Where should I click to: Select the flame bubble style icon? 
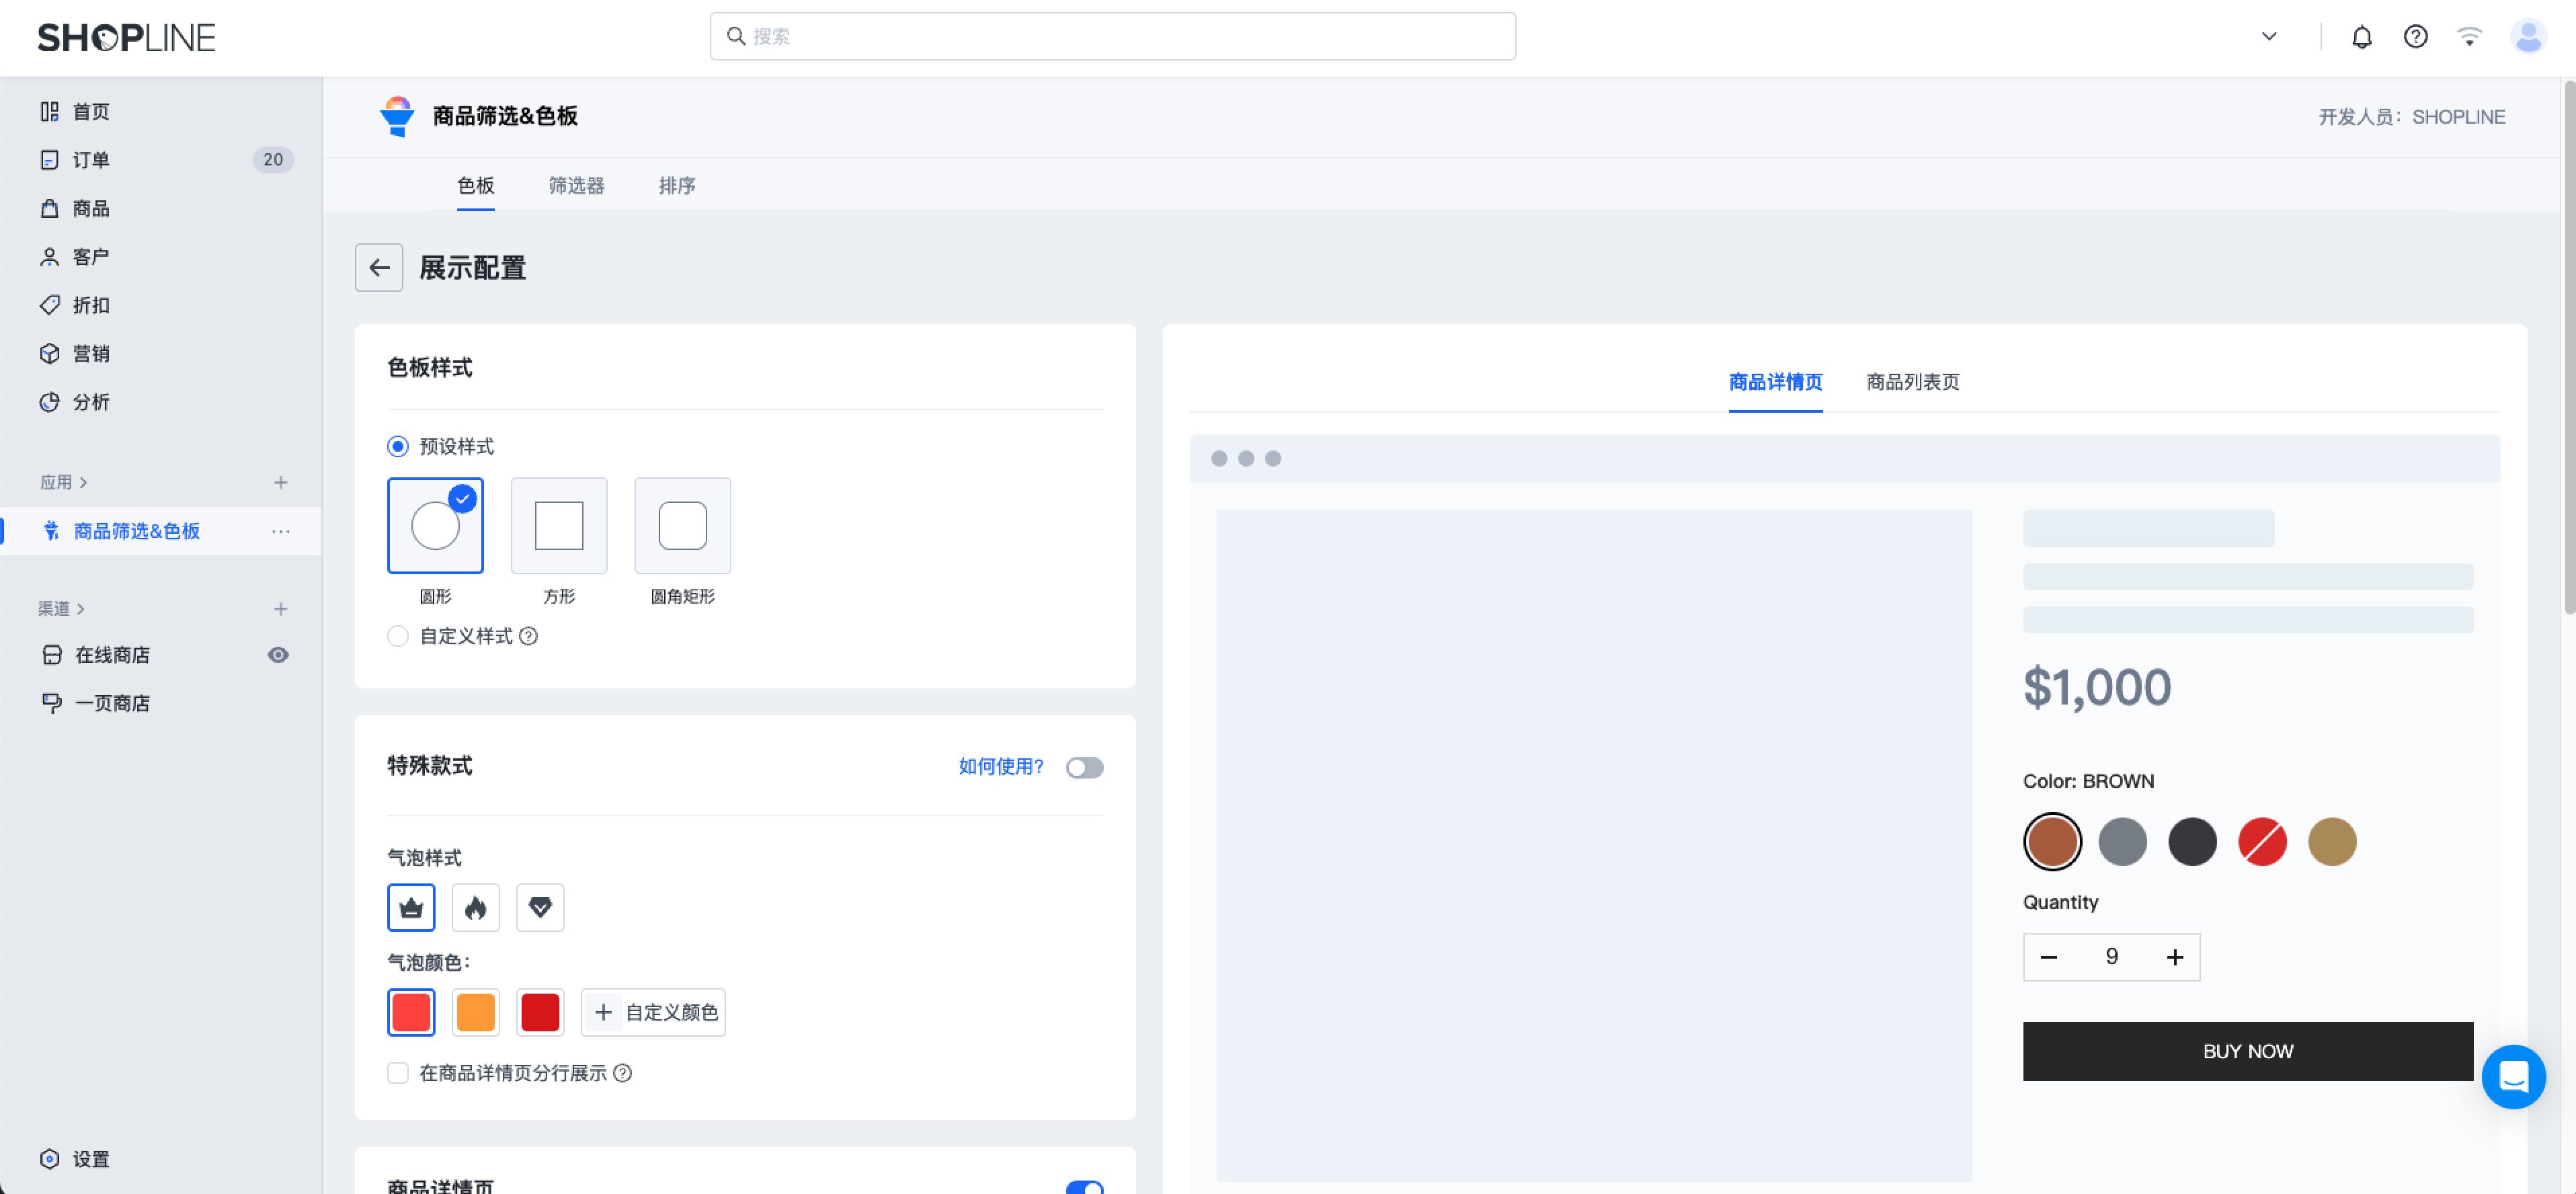click(475, 907)
